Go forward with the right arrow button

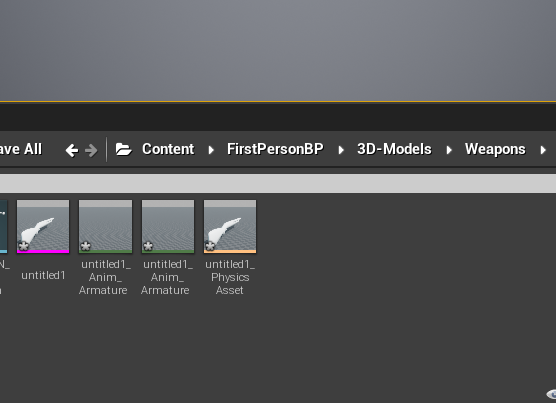pos(91,150)
